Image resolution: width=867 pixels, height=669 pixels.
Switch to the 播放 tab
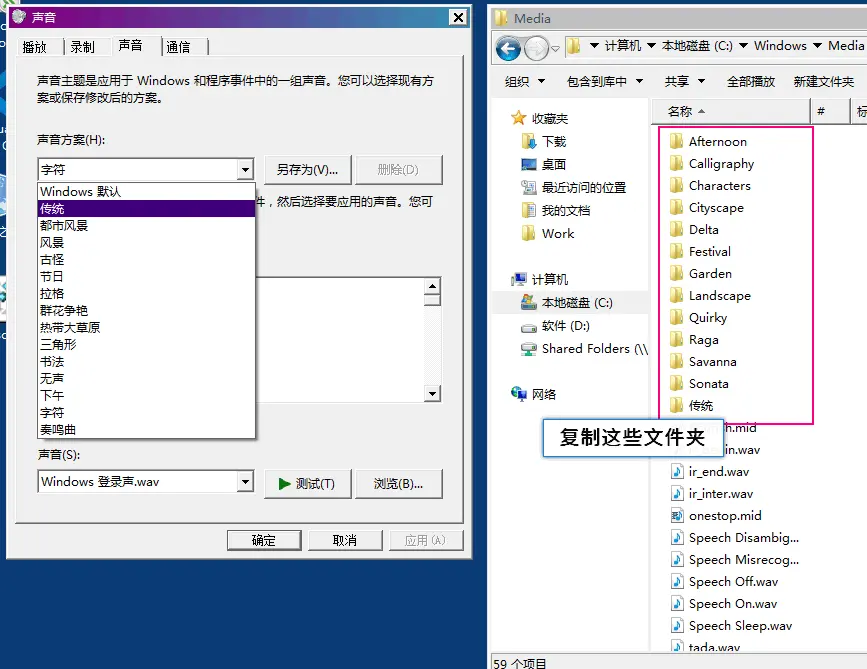pyautogui.click(x=40, y=47)
